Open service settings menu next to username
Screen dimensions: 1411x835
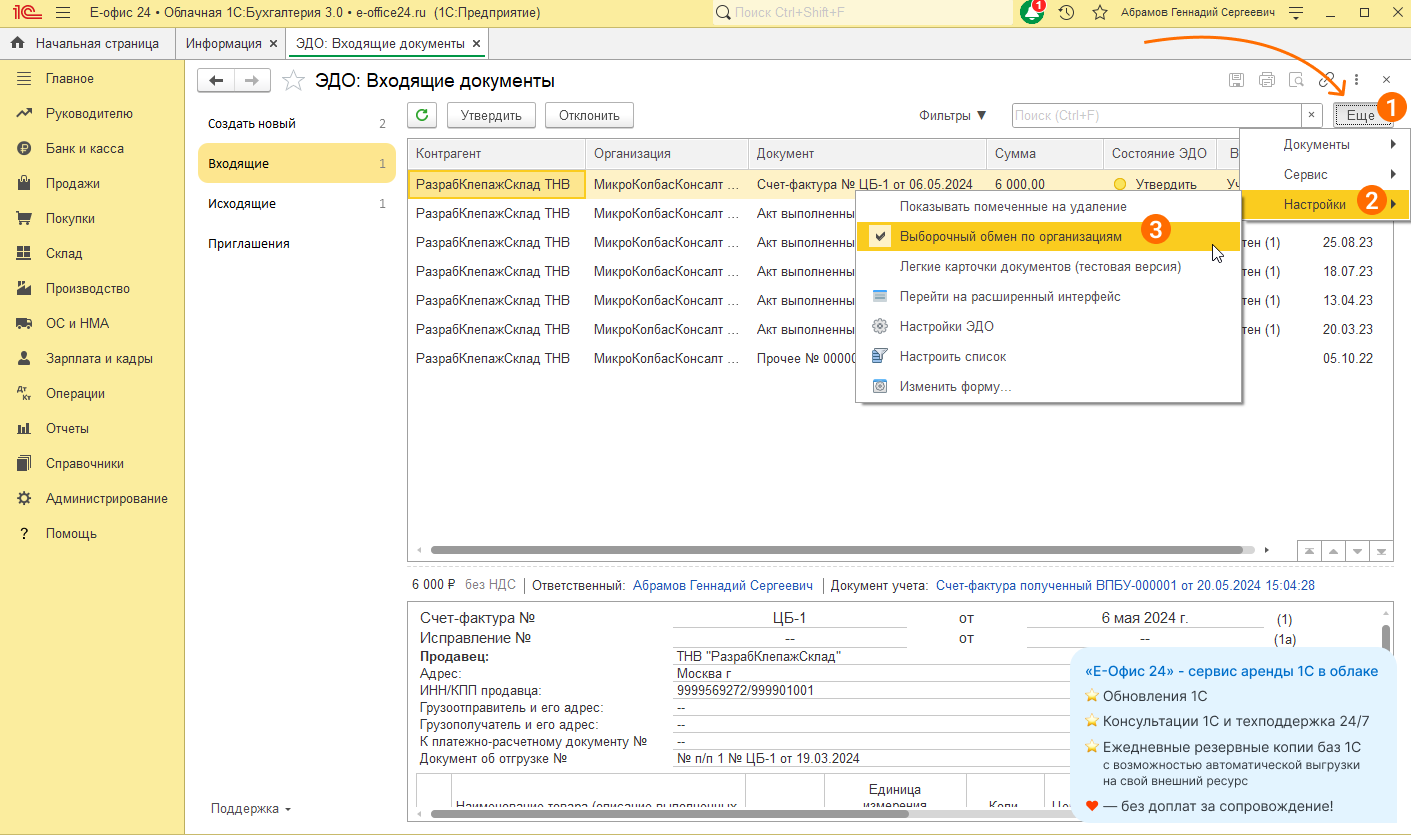1297,13
